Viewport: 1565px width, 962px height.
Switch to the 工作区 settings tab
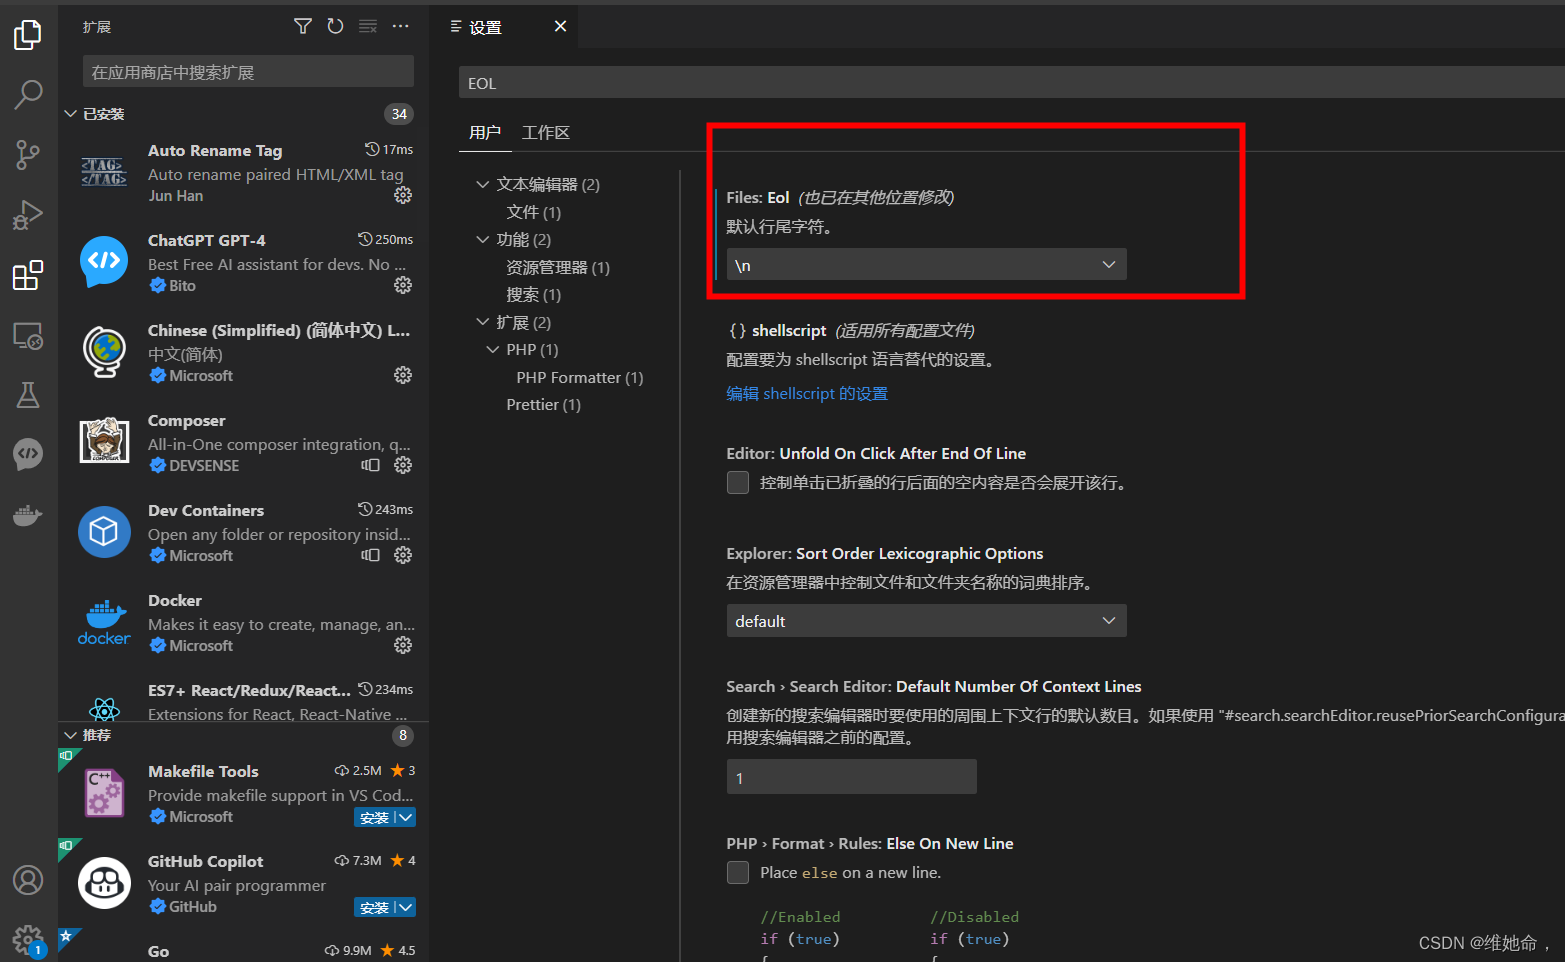click(546, 131)
